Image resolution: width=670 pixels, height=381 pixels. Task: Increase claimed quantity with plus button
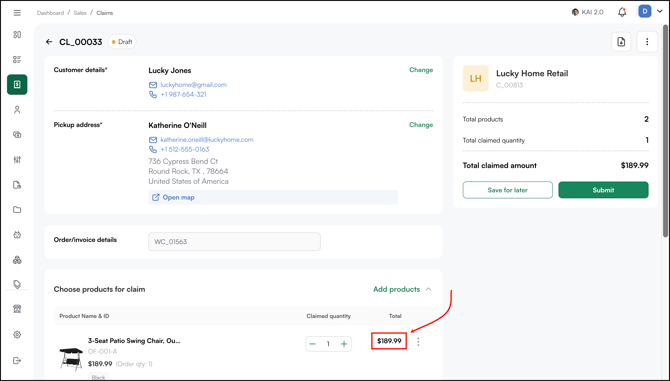344,344
